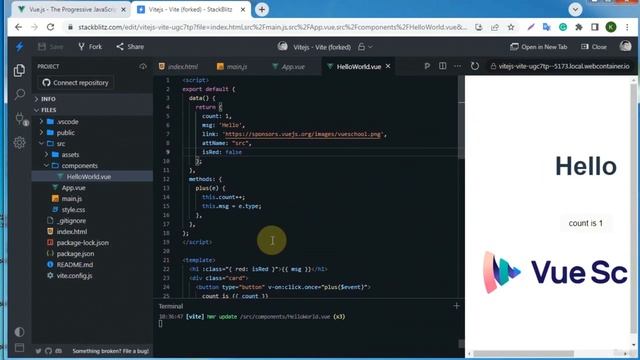
Task: Open .gitignore in file tree
Action: [92, 221]
